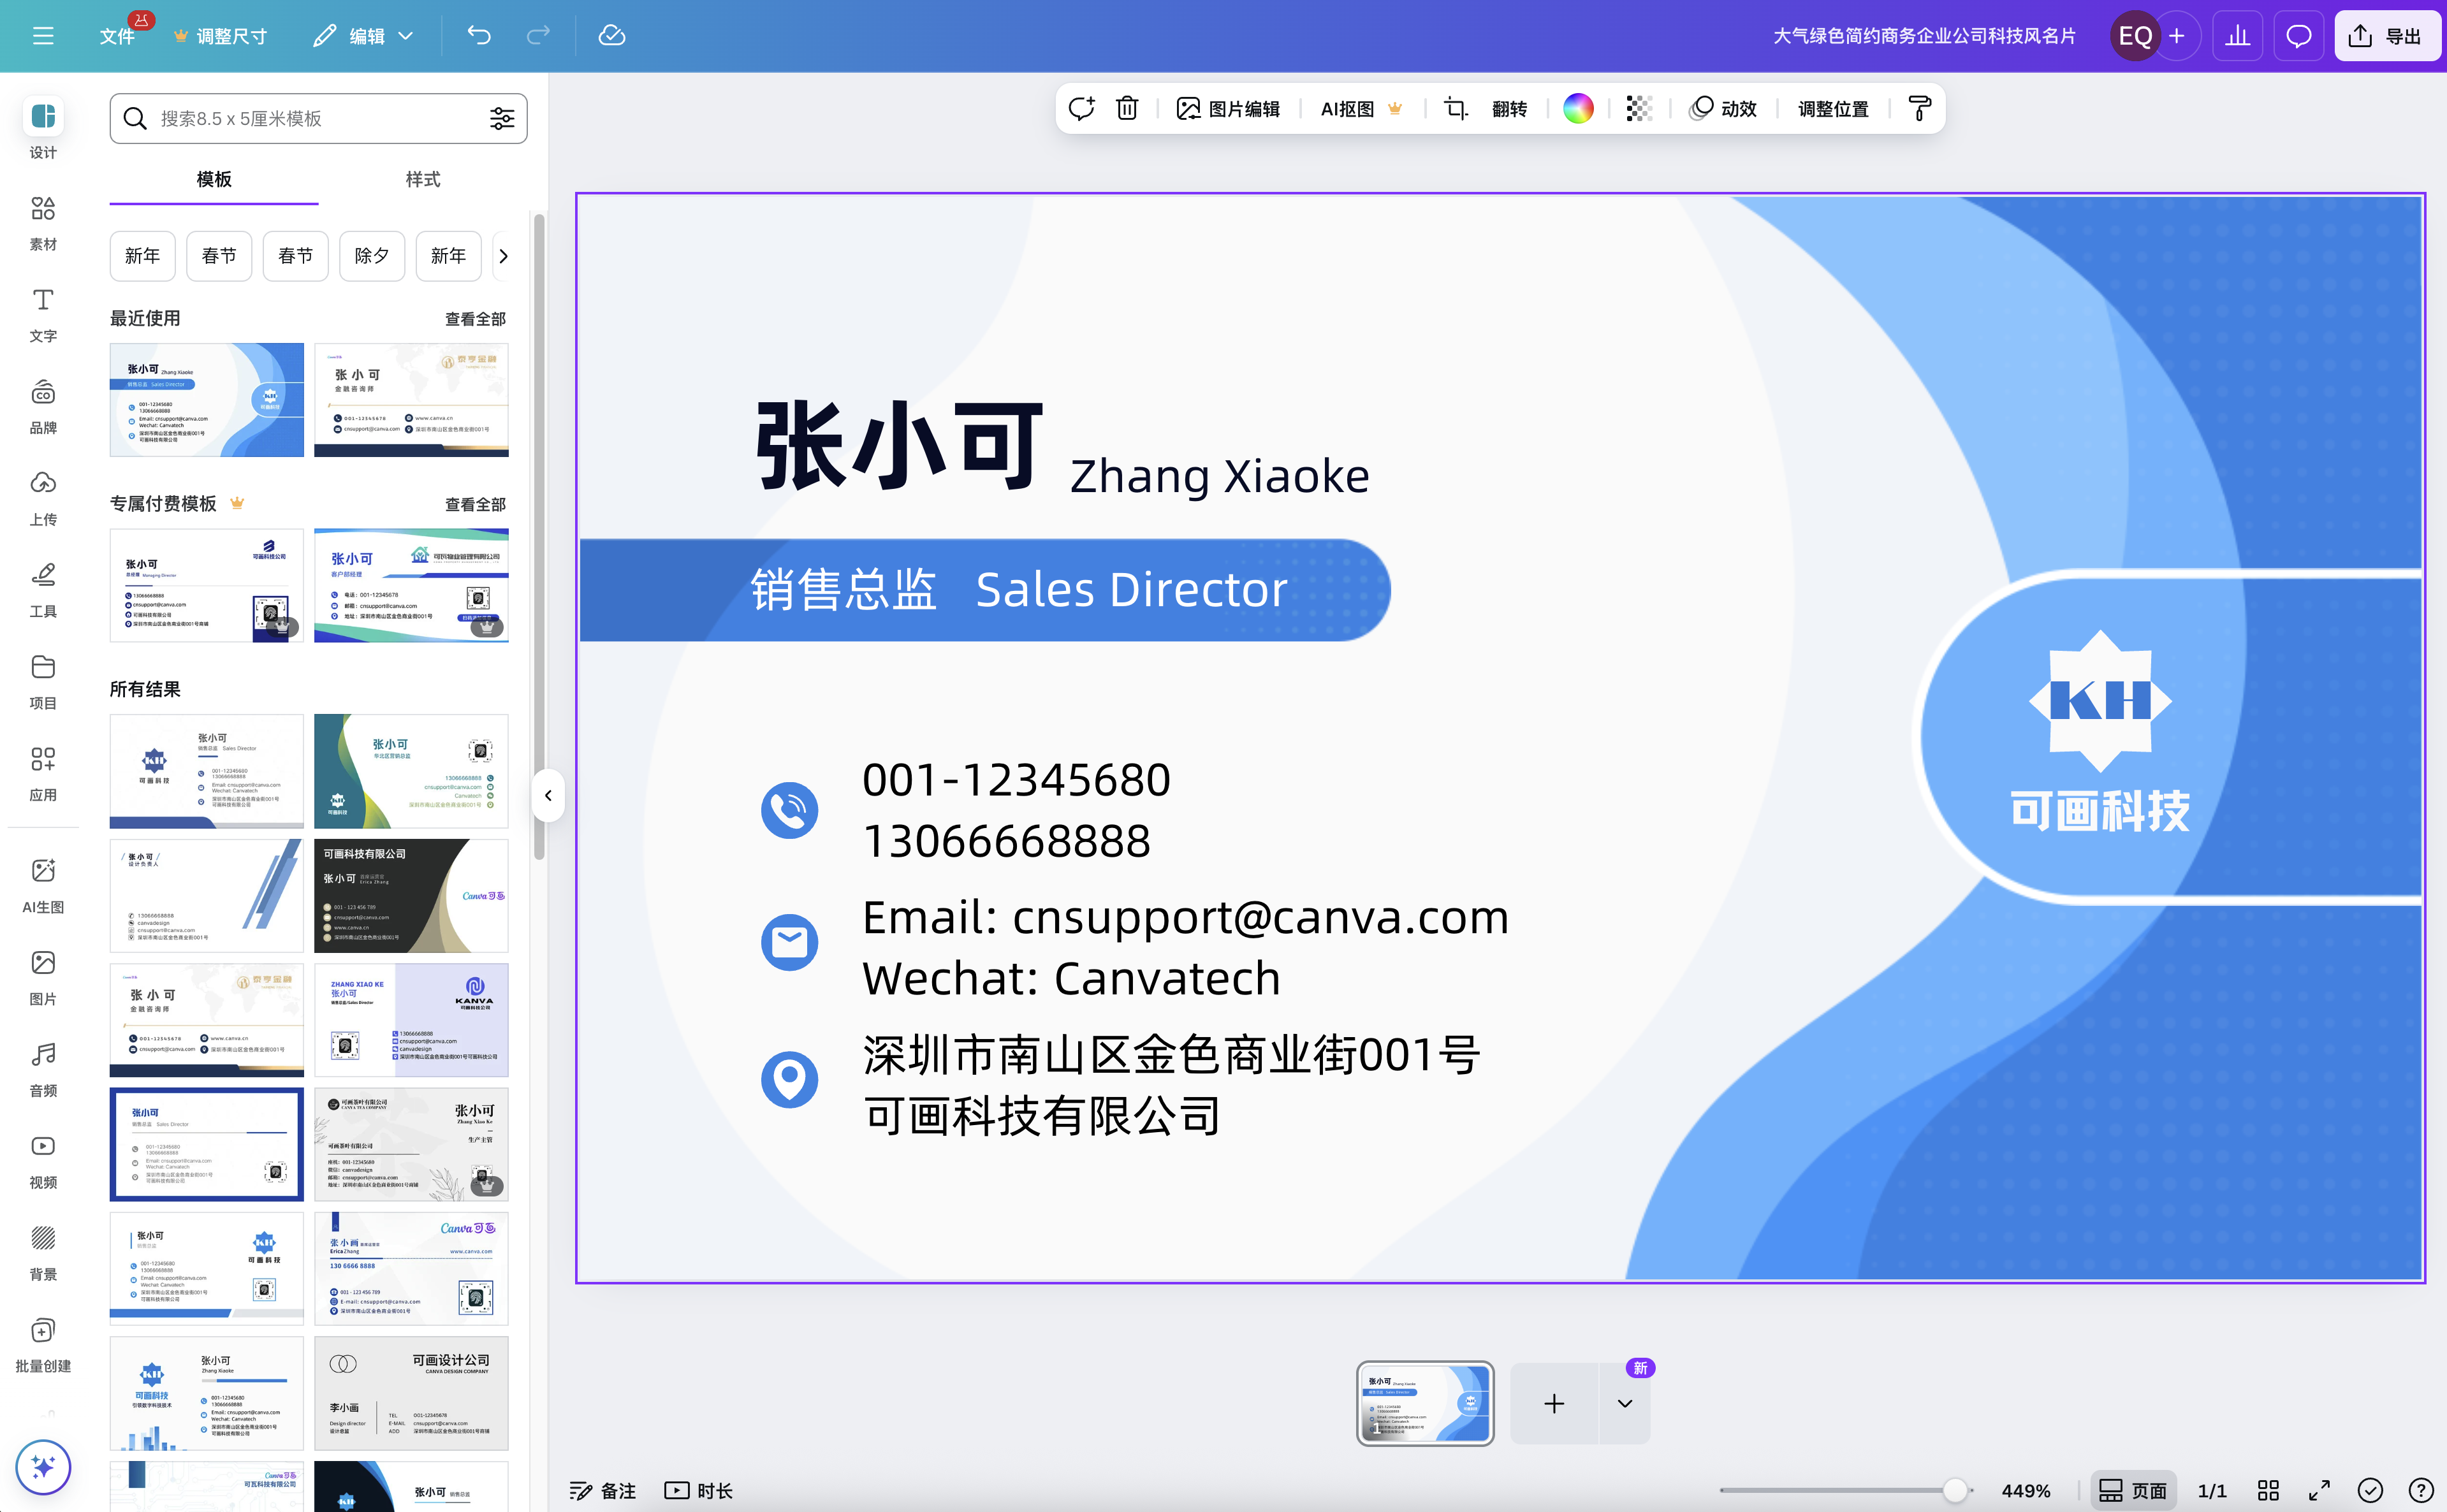The image size is (2447, 1512).
Task: Adjust the zoom slider handle
Action: click(1955, 1490)
